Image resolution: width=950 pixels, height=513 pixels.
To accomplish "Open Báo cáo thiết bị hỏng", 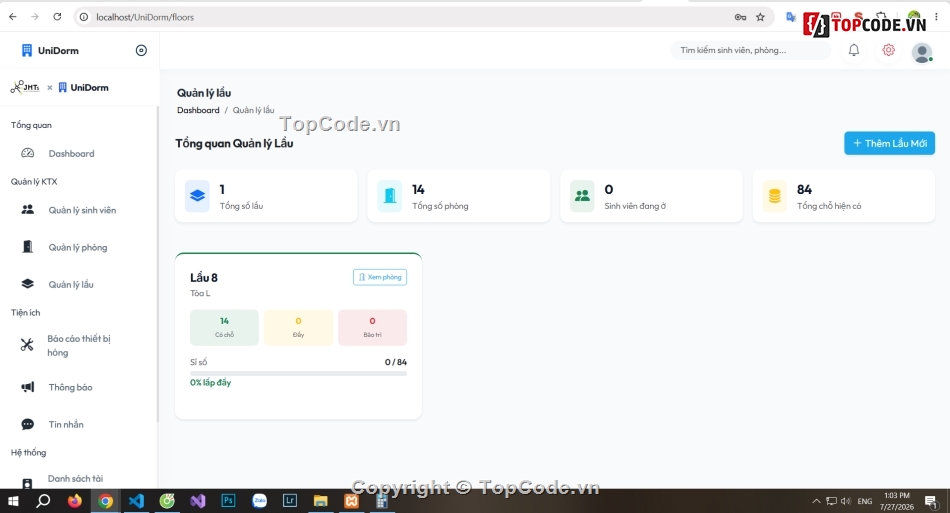I will click(x=79, y=345).
